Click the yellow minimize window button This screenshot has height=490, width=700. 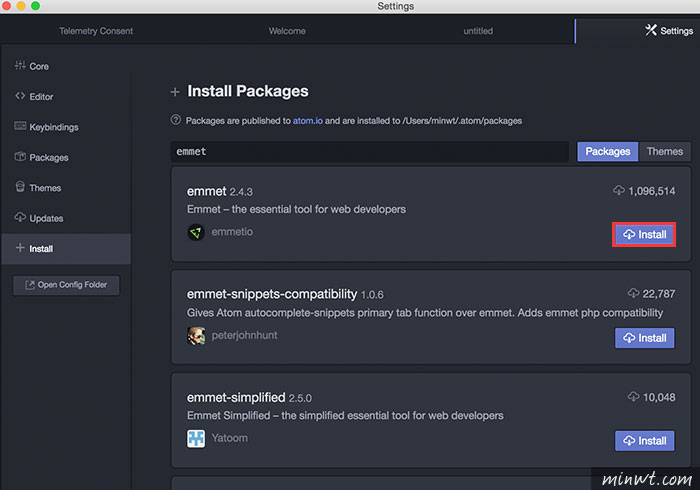click(21, 6)
